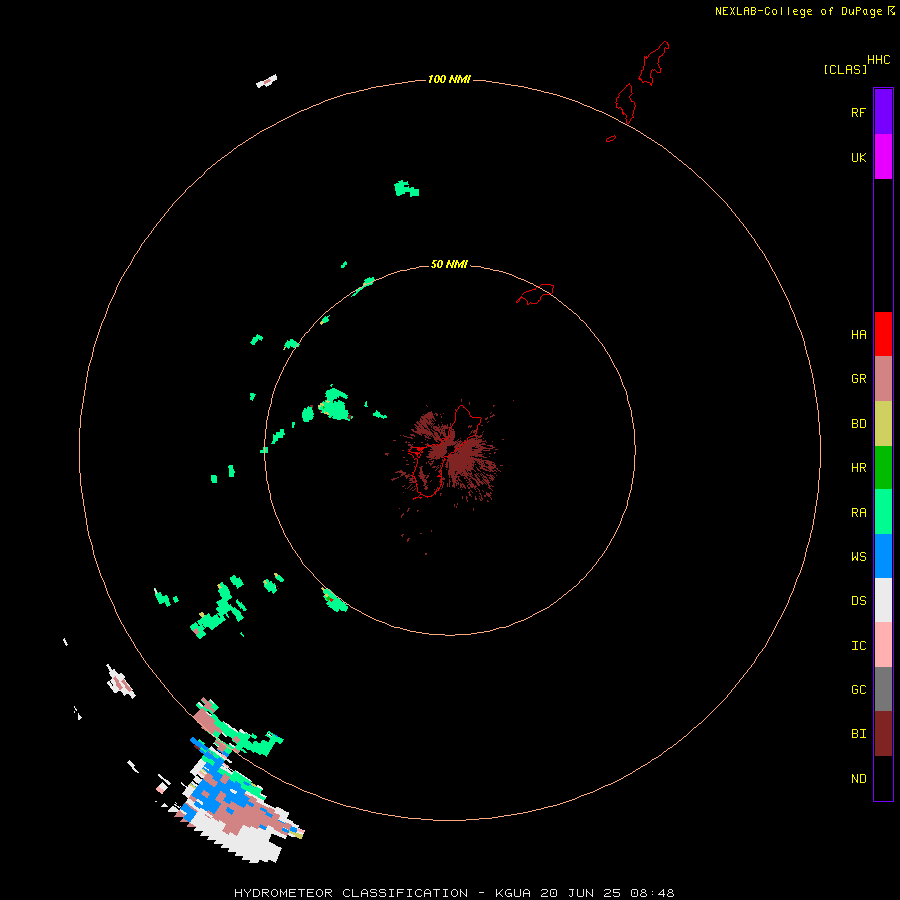Click the ND legend label
900x900 pixels.
(858, 779)
